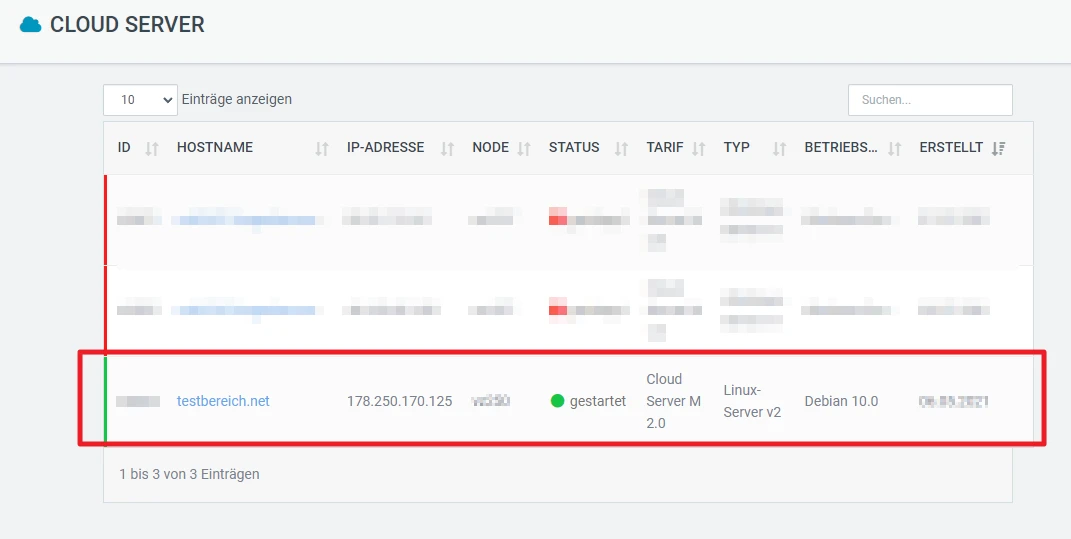
Task: Click into the Suchen search field
Action: 929,100
